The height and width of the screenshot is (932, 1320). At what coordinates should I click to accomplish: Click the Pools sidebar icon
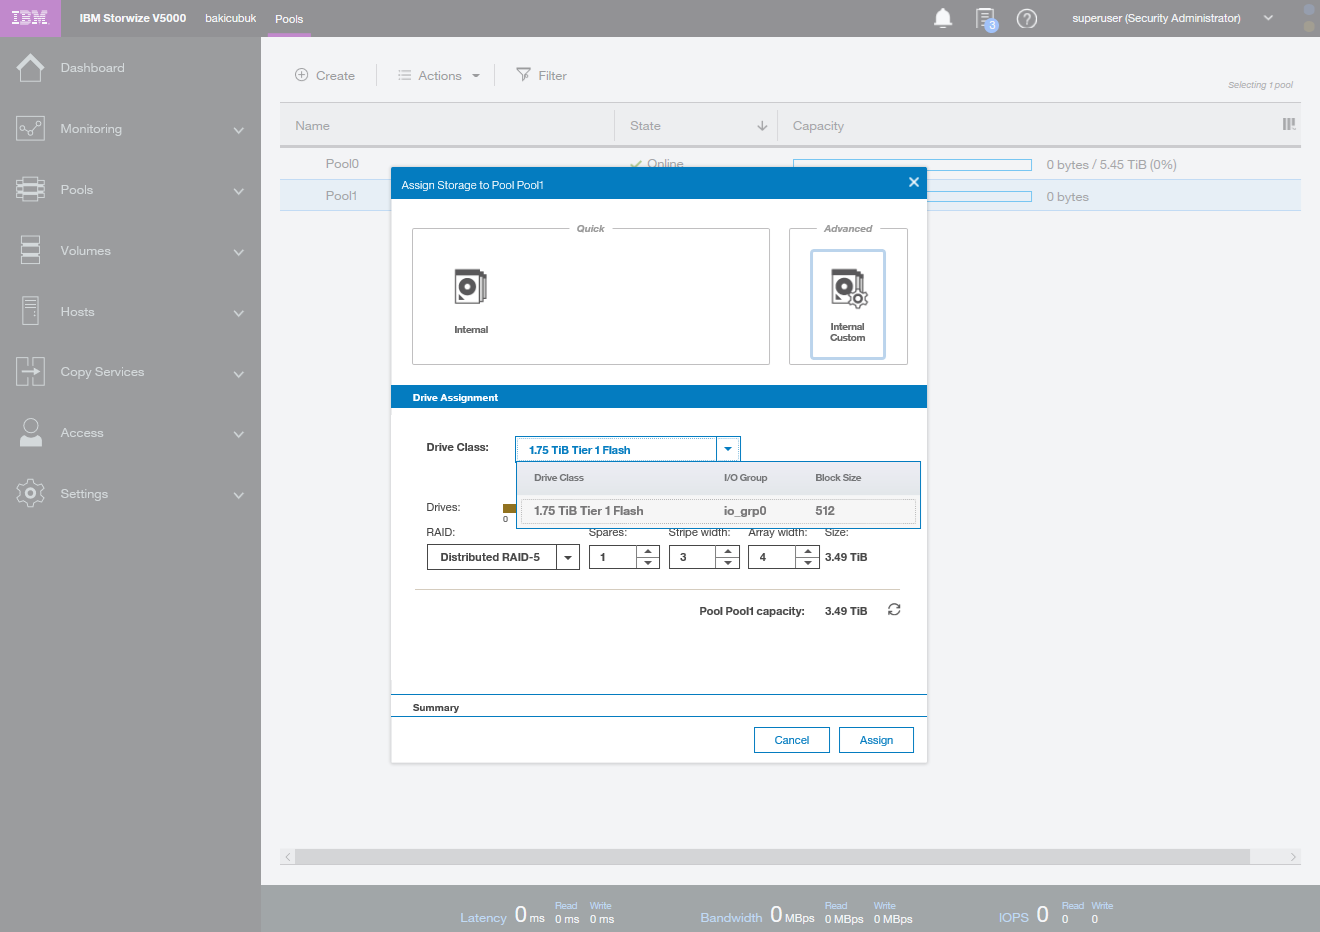coord(30,190)
